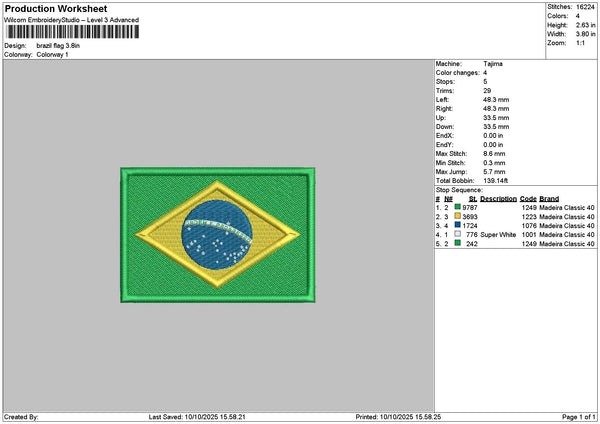Select the max stitch value "8.6 mm"
Screen dimensions: 600x424
click(x=494, y=154)
